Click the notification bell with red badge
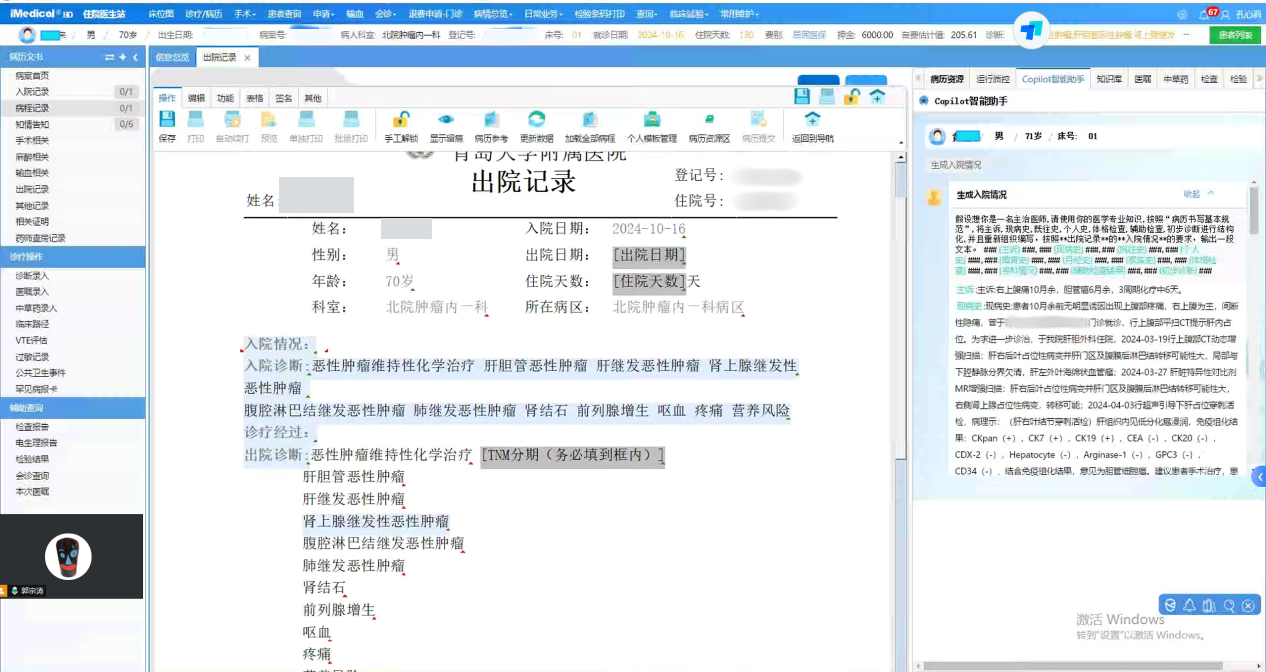 pos(1205,15)
